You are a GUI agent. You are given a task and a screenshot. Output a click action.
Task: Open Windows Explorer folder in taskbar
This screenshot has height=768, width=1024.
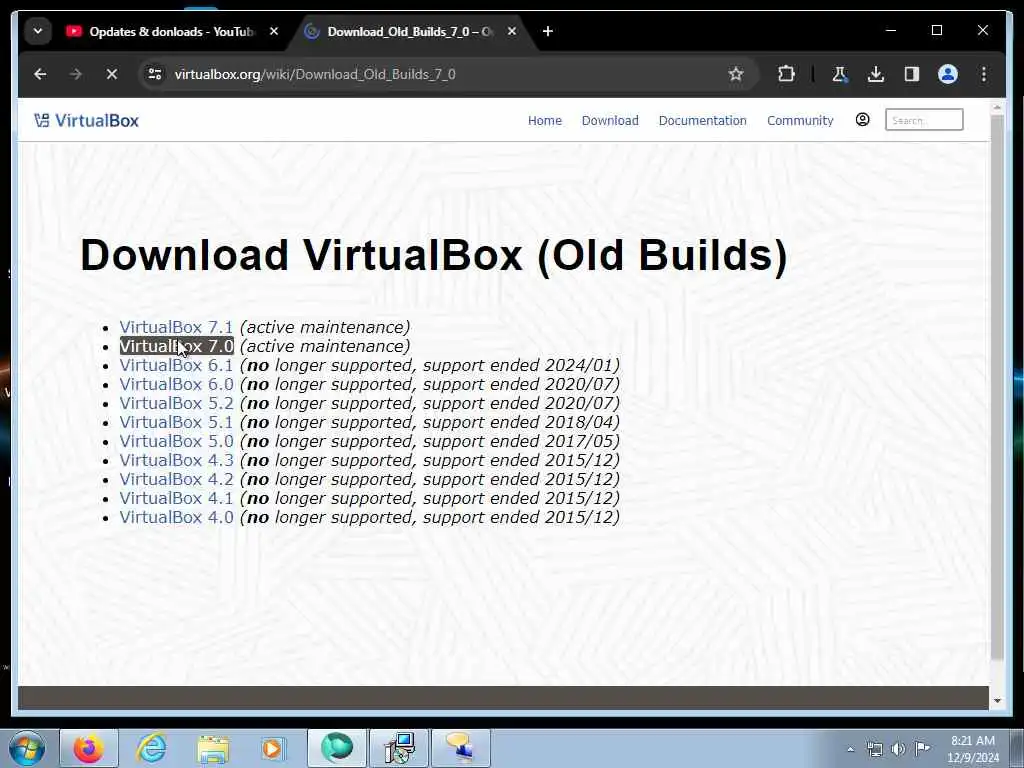213,748
